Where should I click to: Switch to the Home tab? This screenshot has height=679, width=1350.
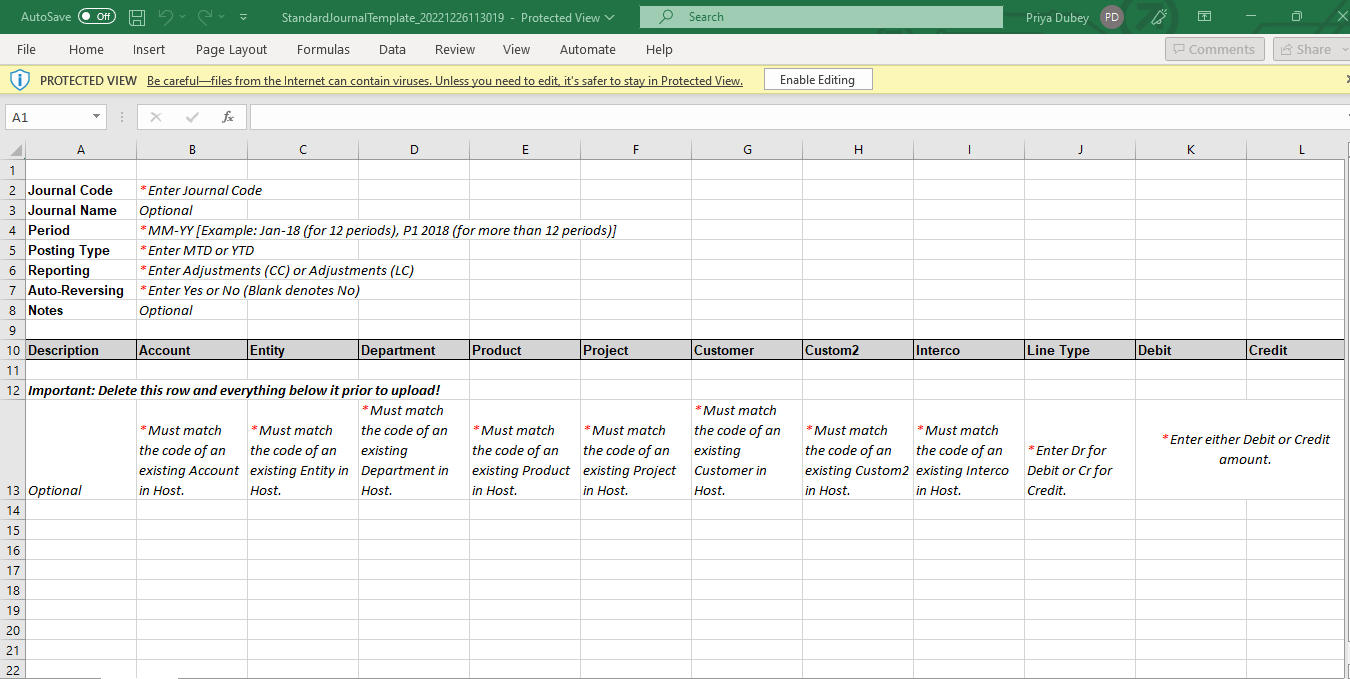(x=86, y=49)
